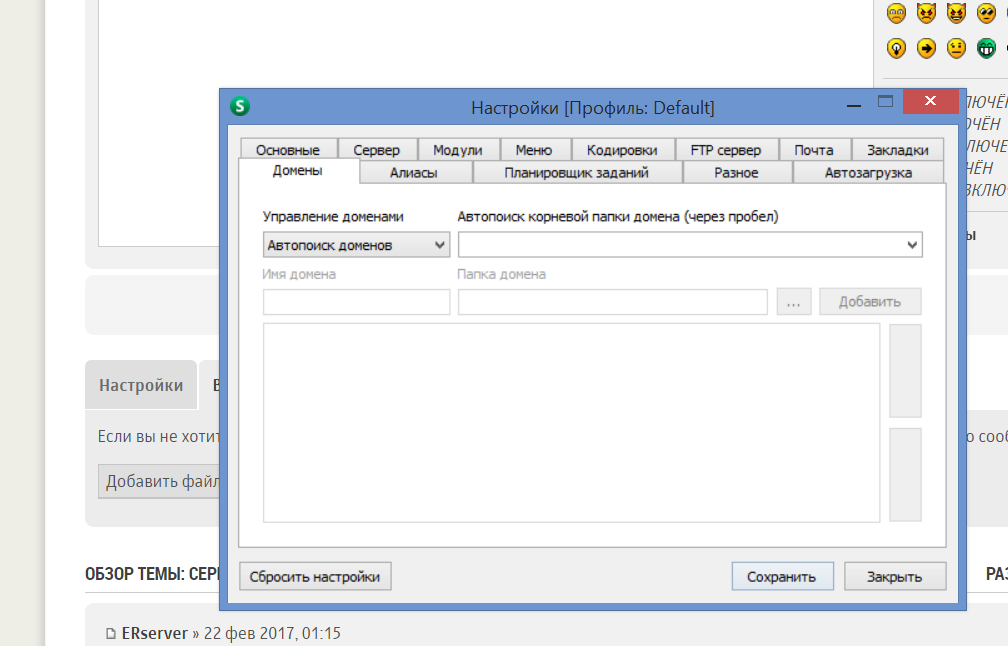
Task: Insert the neutral straight-mouth emoticon
Action: [x=956, y=48]
